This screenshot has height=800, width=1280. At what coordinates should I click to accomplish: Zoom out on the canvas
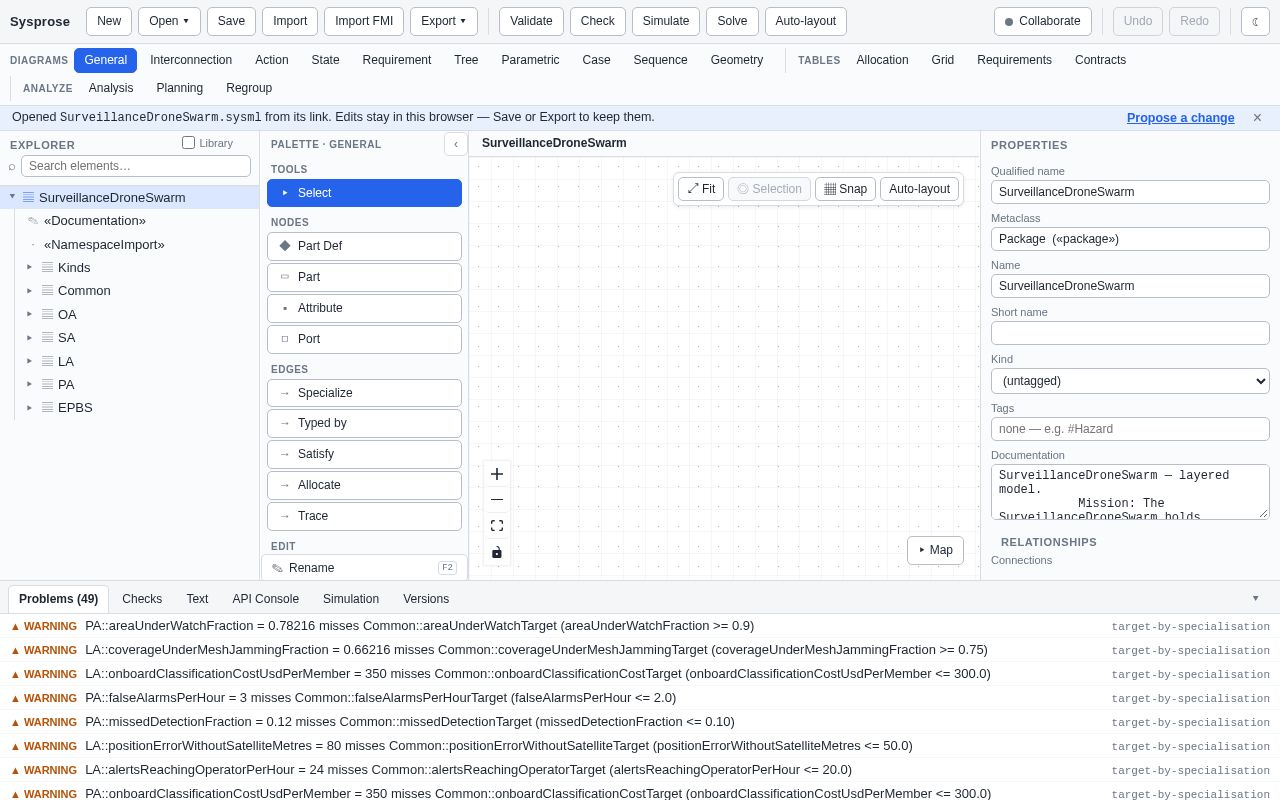[x=497, y=500]
